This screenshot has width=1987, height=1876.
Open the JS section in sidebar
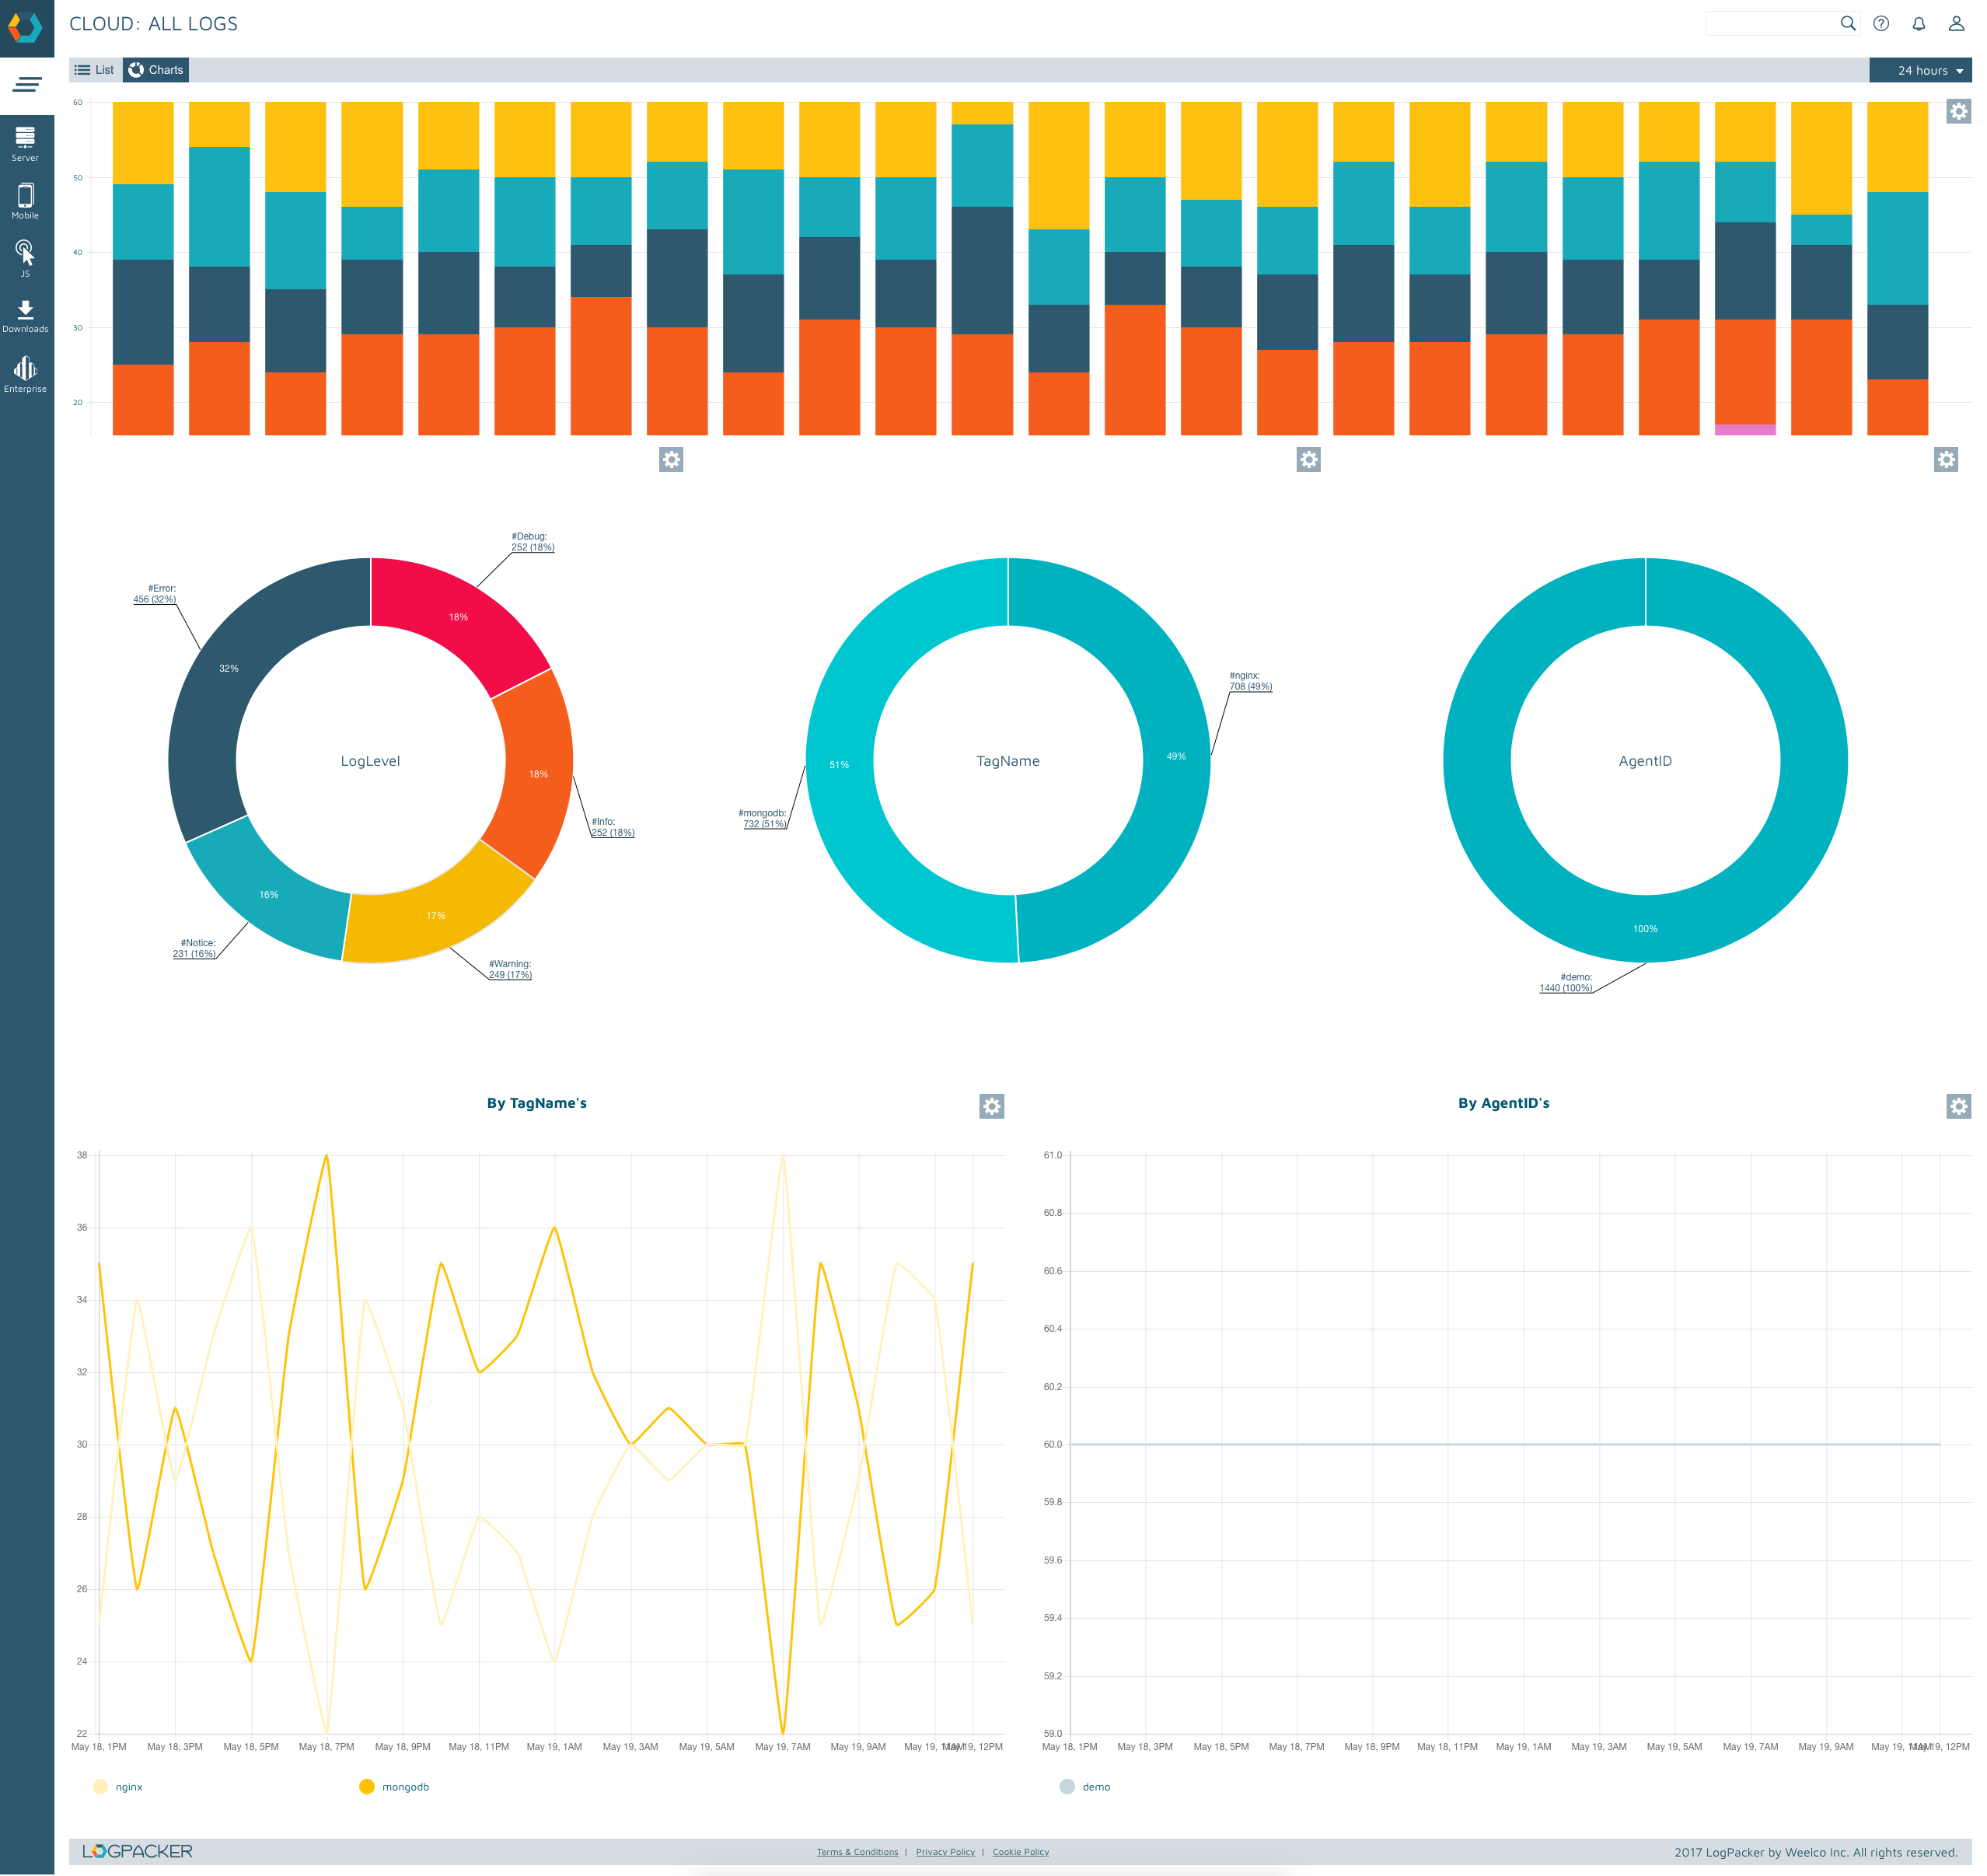click(x=25, y=258)
